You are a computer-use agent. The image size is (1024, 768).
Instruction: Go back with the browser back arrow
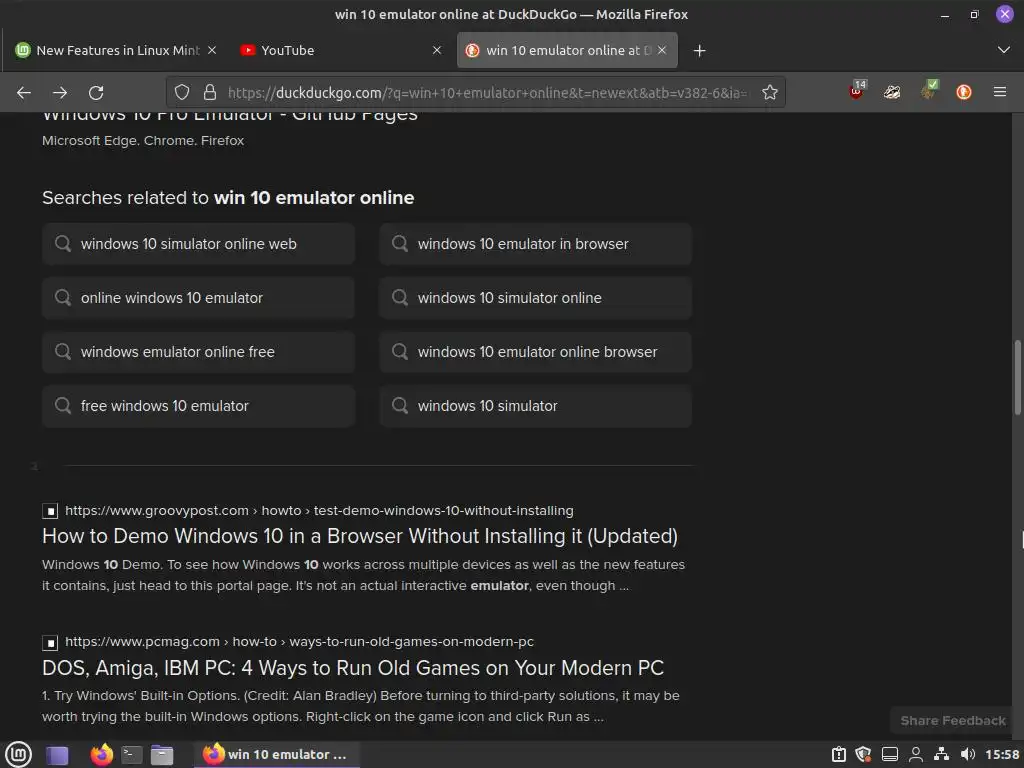24,93
